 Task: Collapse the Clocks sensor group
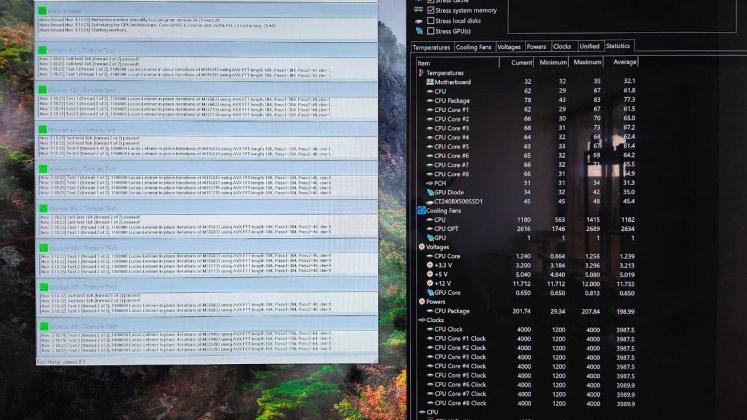click(421, 319)
